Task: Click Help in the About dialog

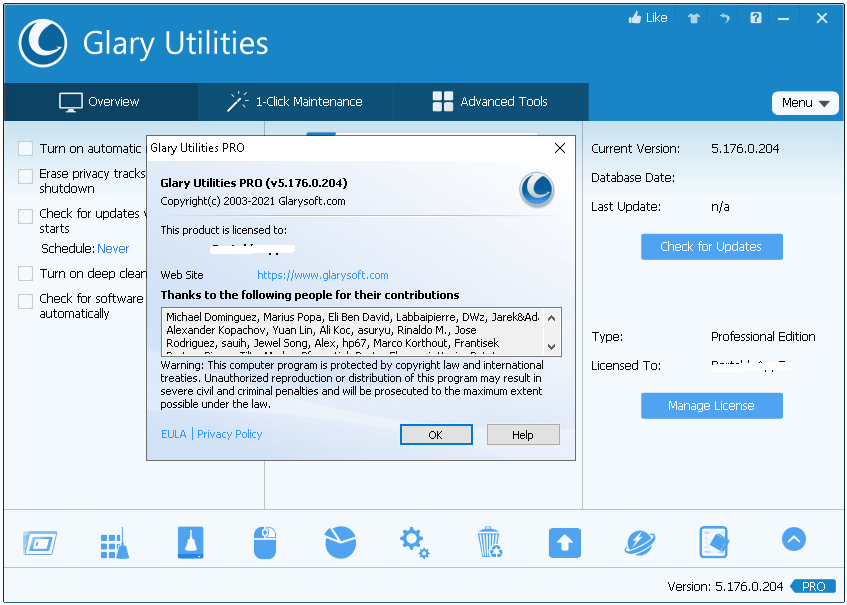Action: (x=523, y=435)
